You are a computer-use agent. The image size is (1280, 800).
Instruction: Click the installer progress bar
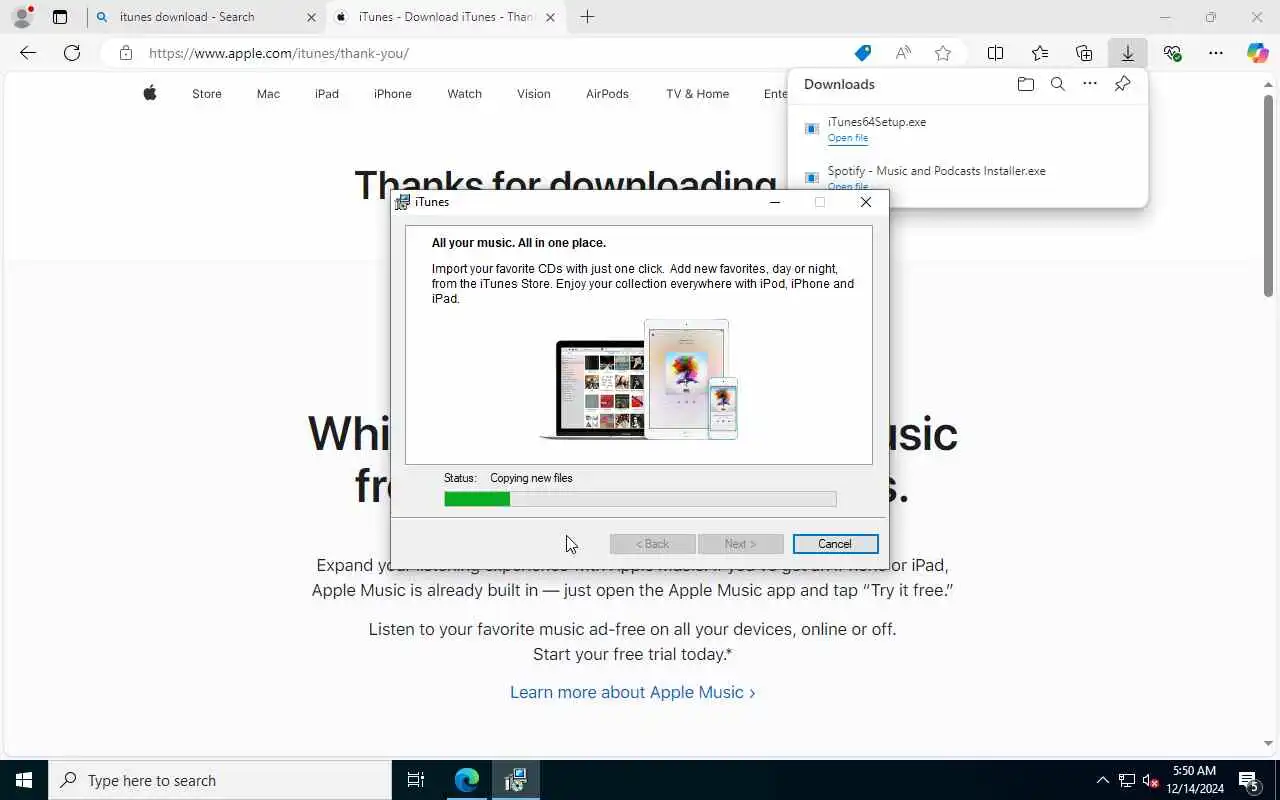[x=640, y=499]
